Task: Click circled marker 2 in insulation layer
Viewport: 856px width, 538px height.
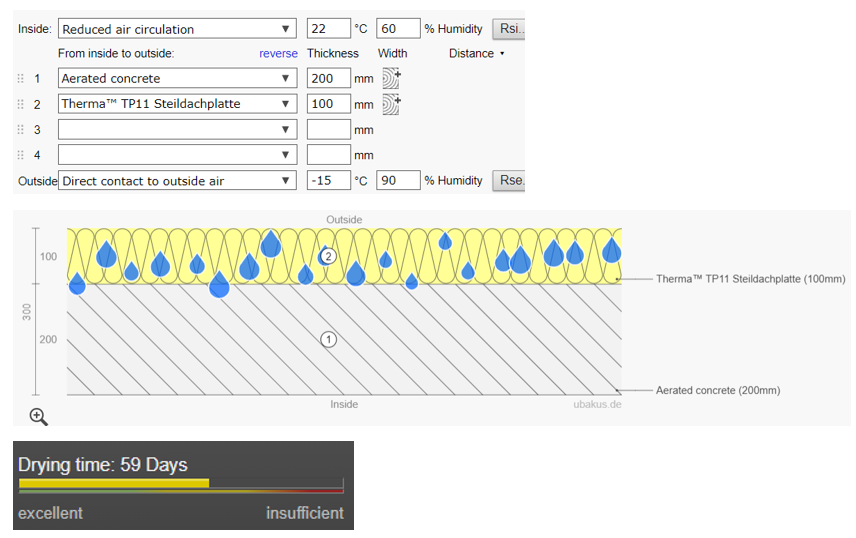Action: click(326, 256)
